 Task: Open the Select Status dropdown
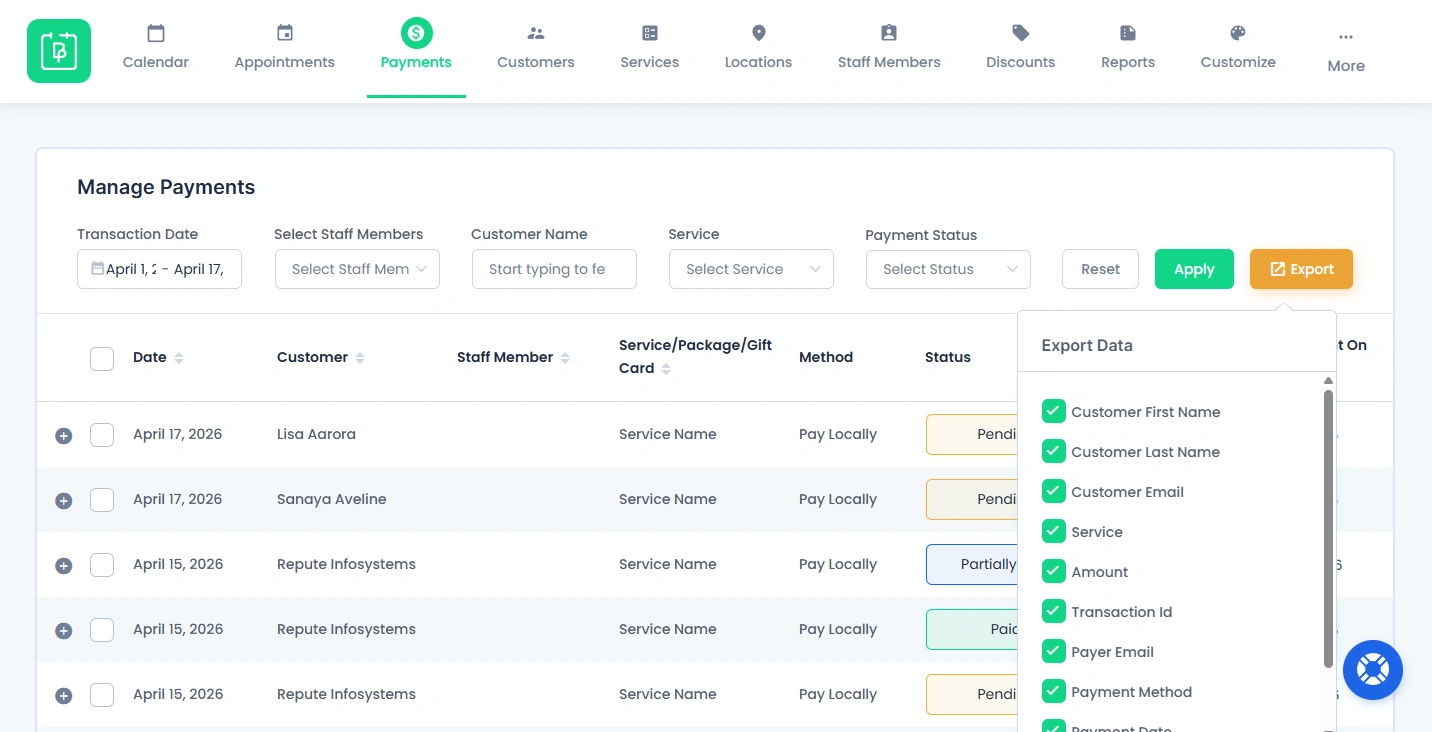click(948, 269)
